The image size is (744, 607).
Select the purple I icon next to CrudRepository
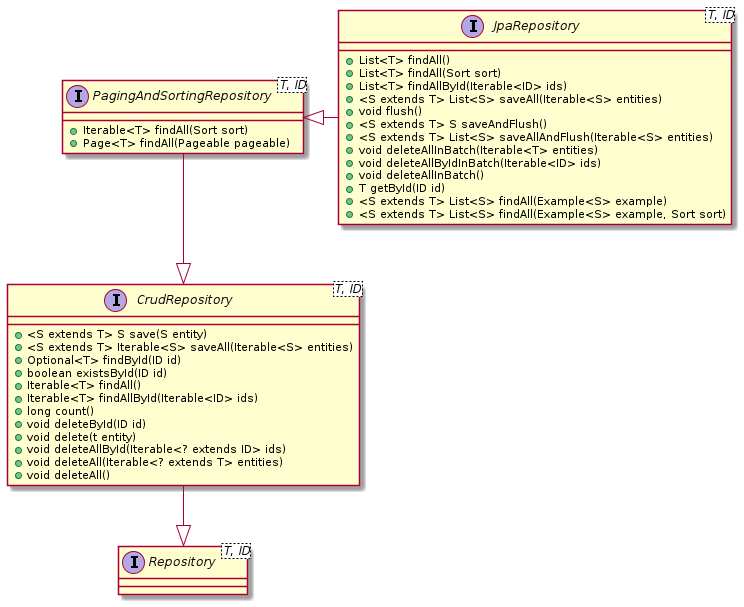click(115, 300)
